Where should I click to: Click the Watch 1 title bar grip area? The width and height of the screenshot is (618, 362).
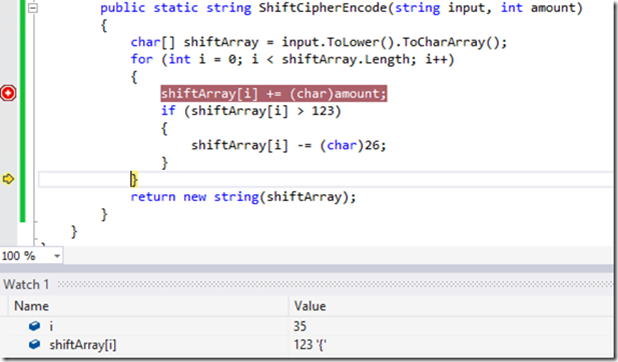(335, 284)
